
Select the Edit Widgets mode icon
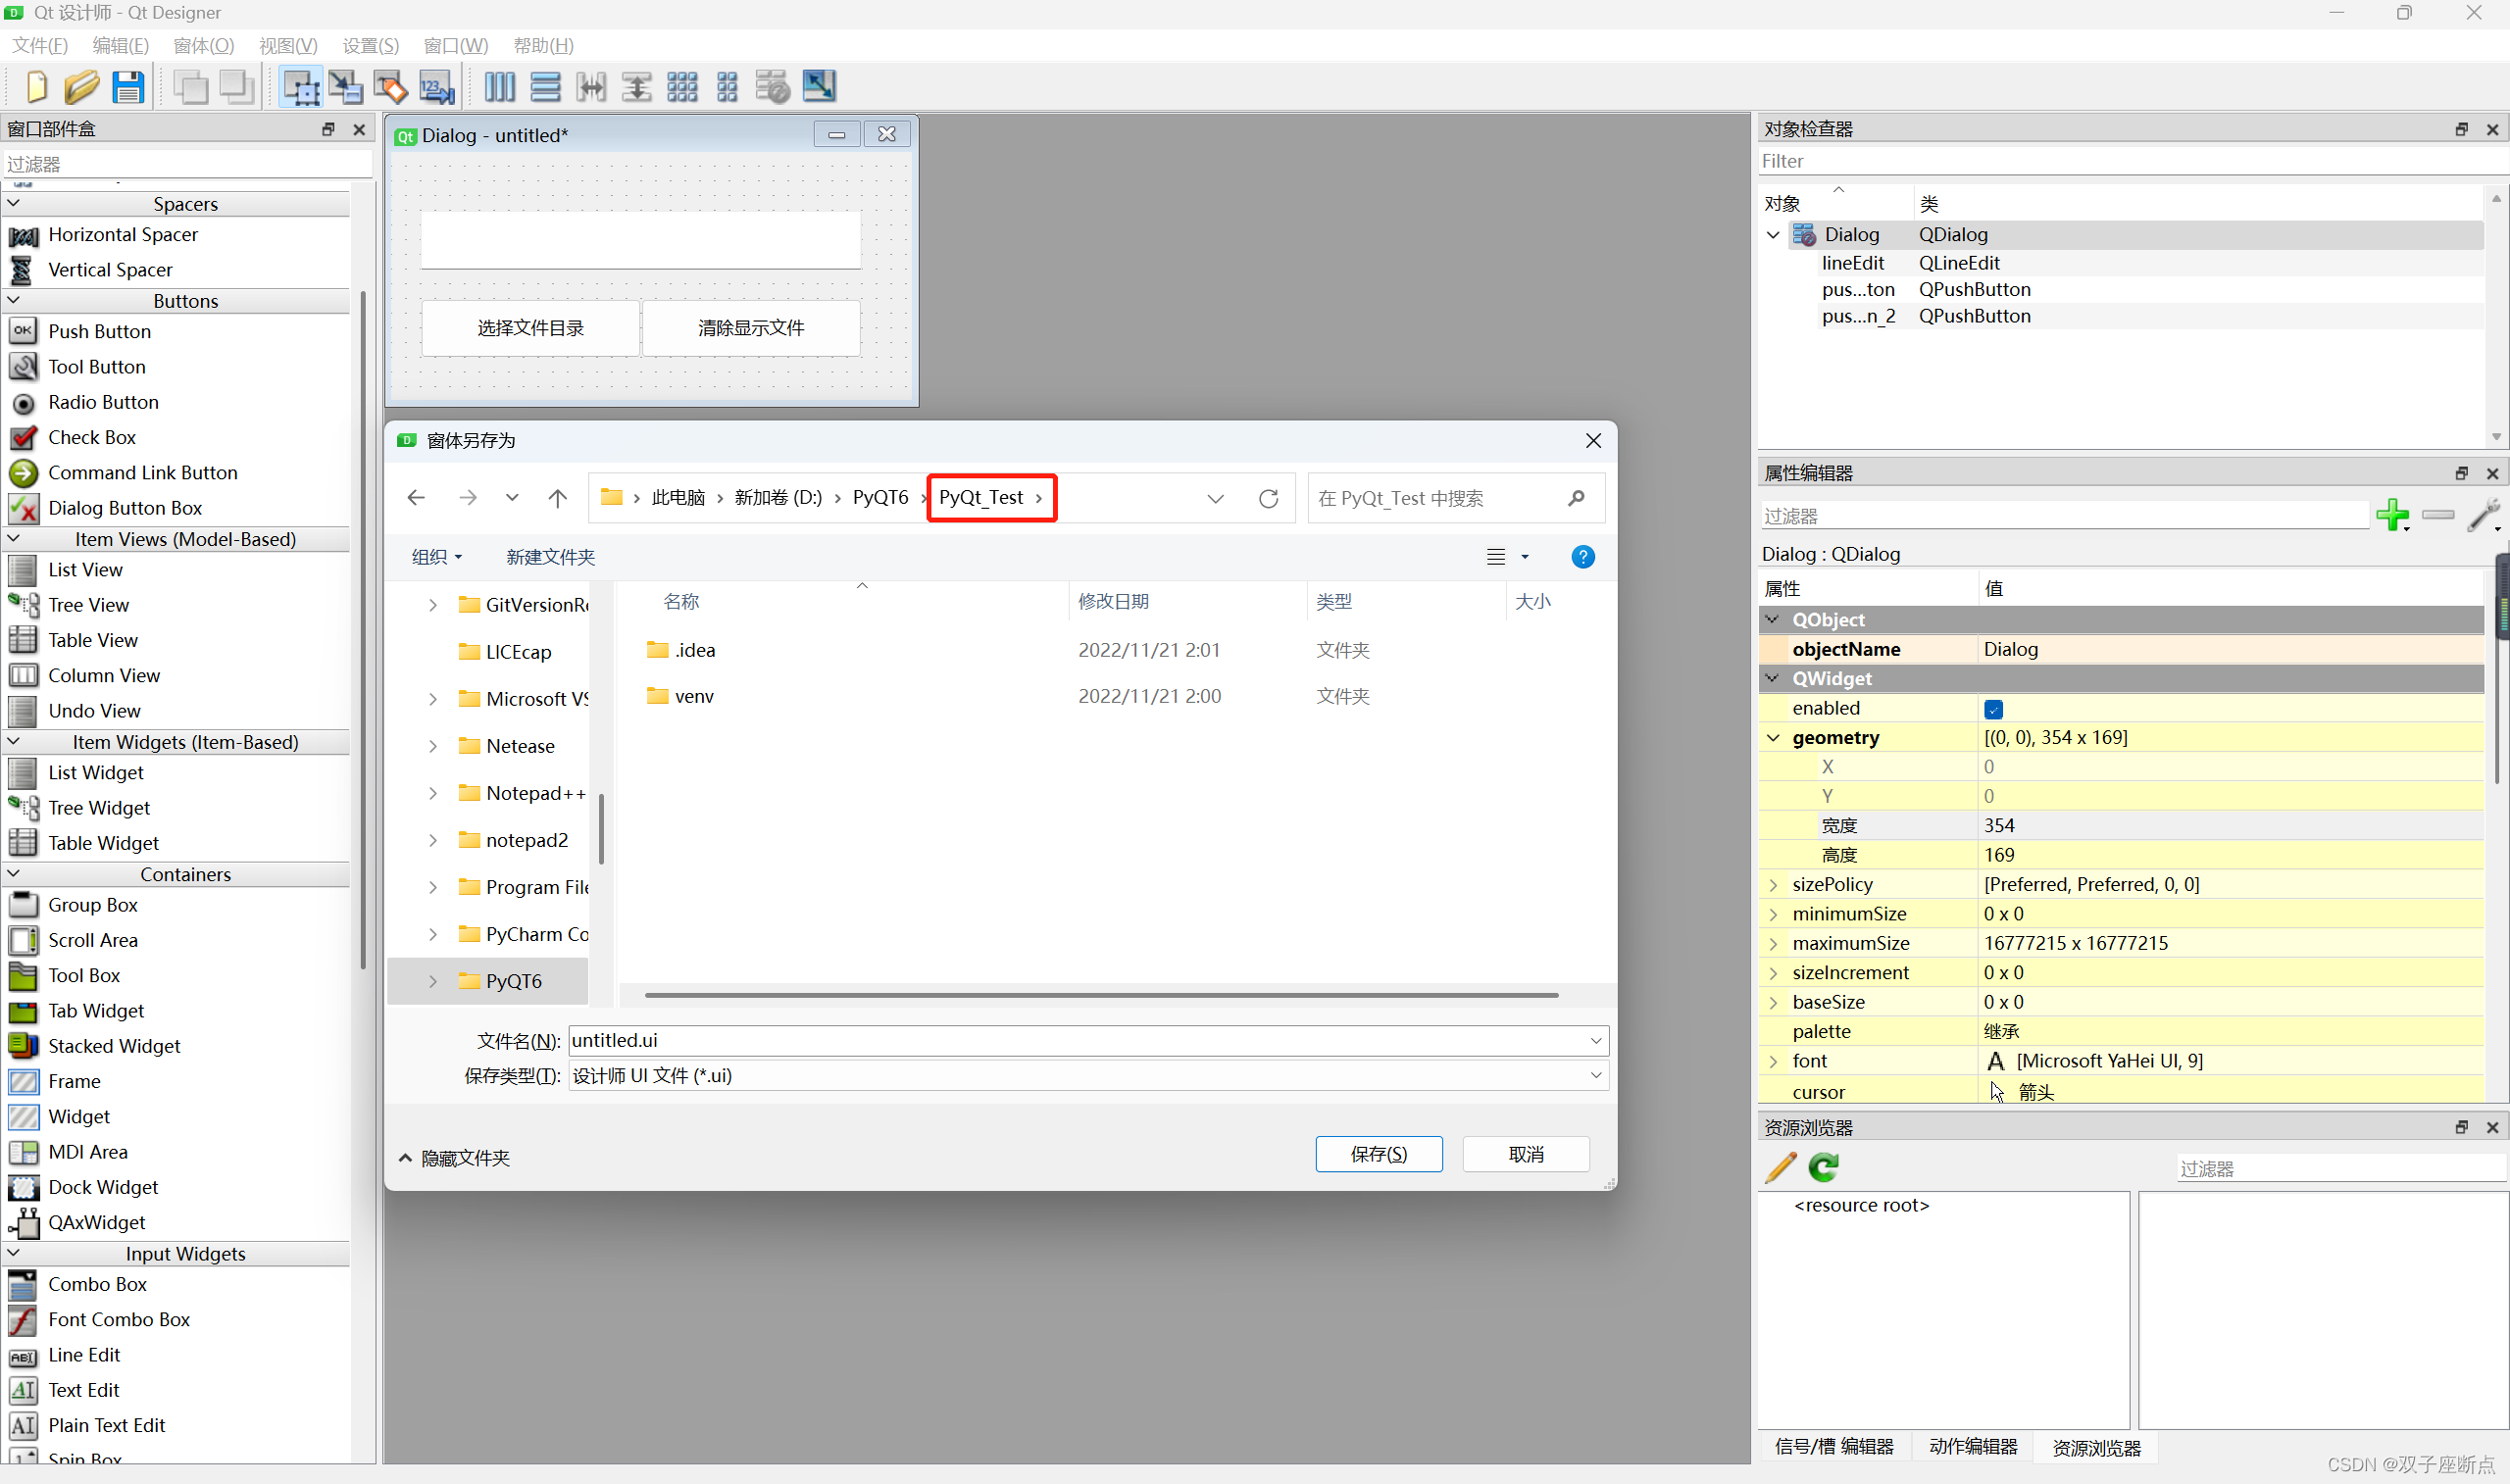[300, 87]
